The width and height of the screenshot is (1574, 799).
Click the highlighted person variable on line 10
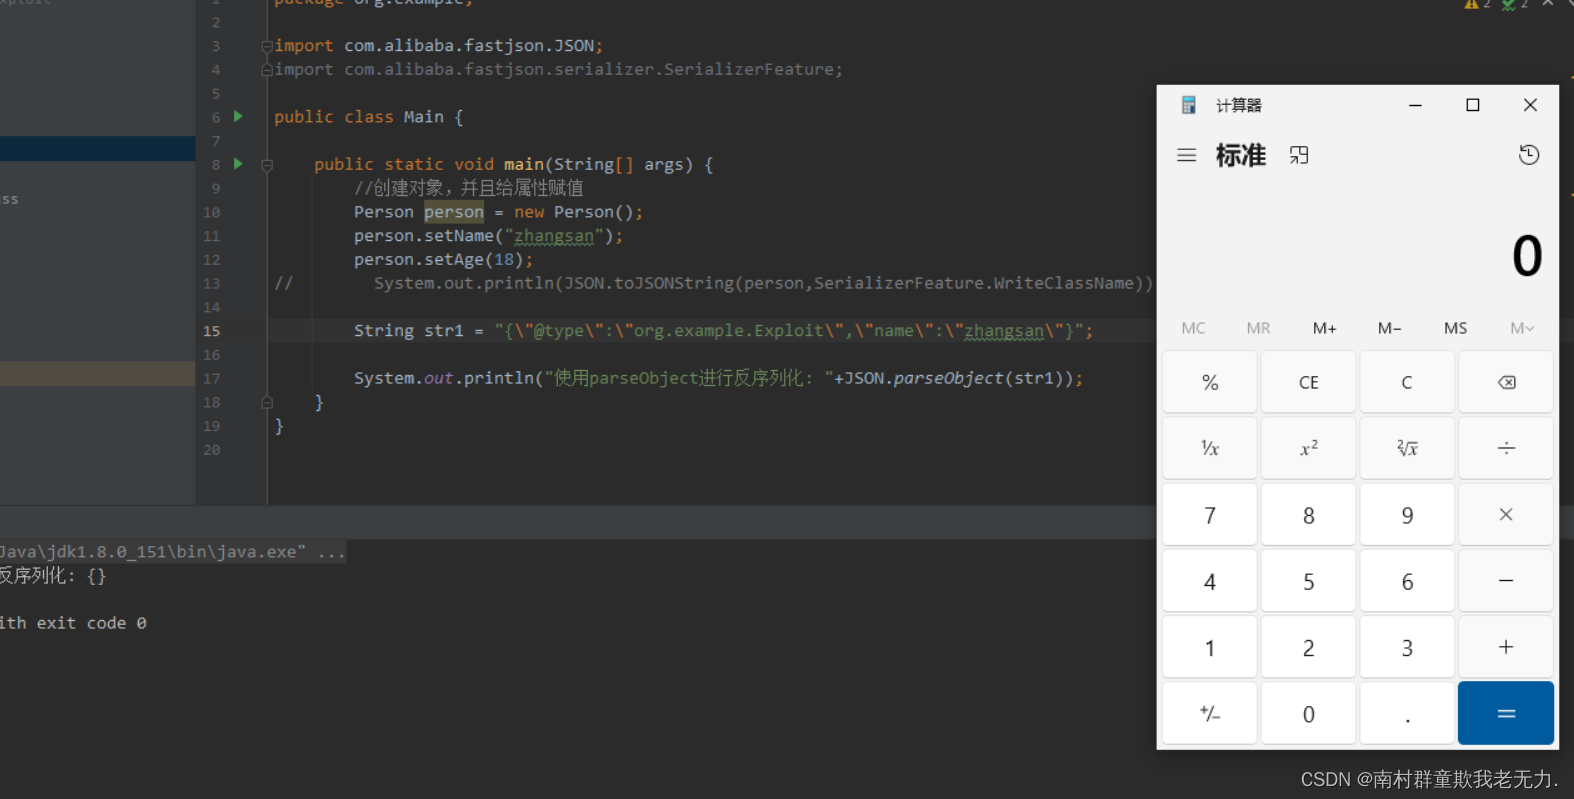(x=453, y=212)
